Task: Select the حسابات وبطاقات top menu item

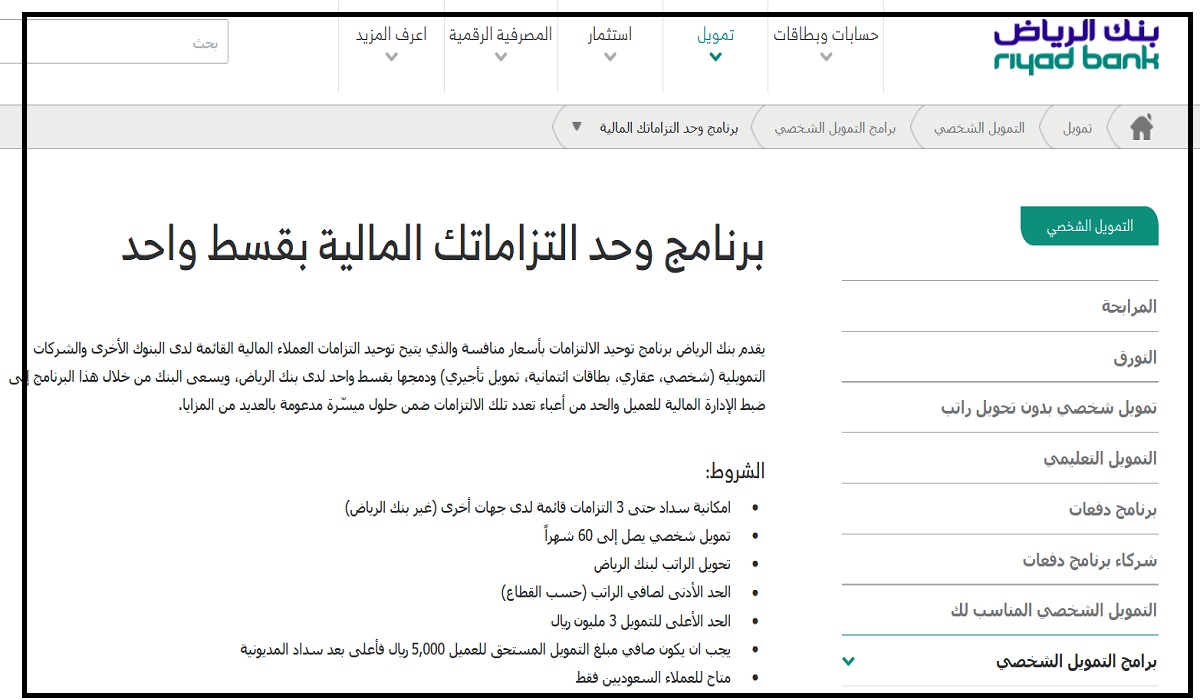Action: 826,34
